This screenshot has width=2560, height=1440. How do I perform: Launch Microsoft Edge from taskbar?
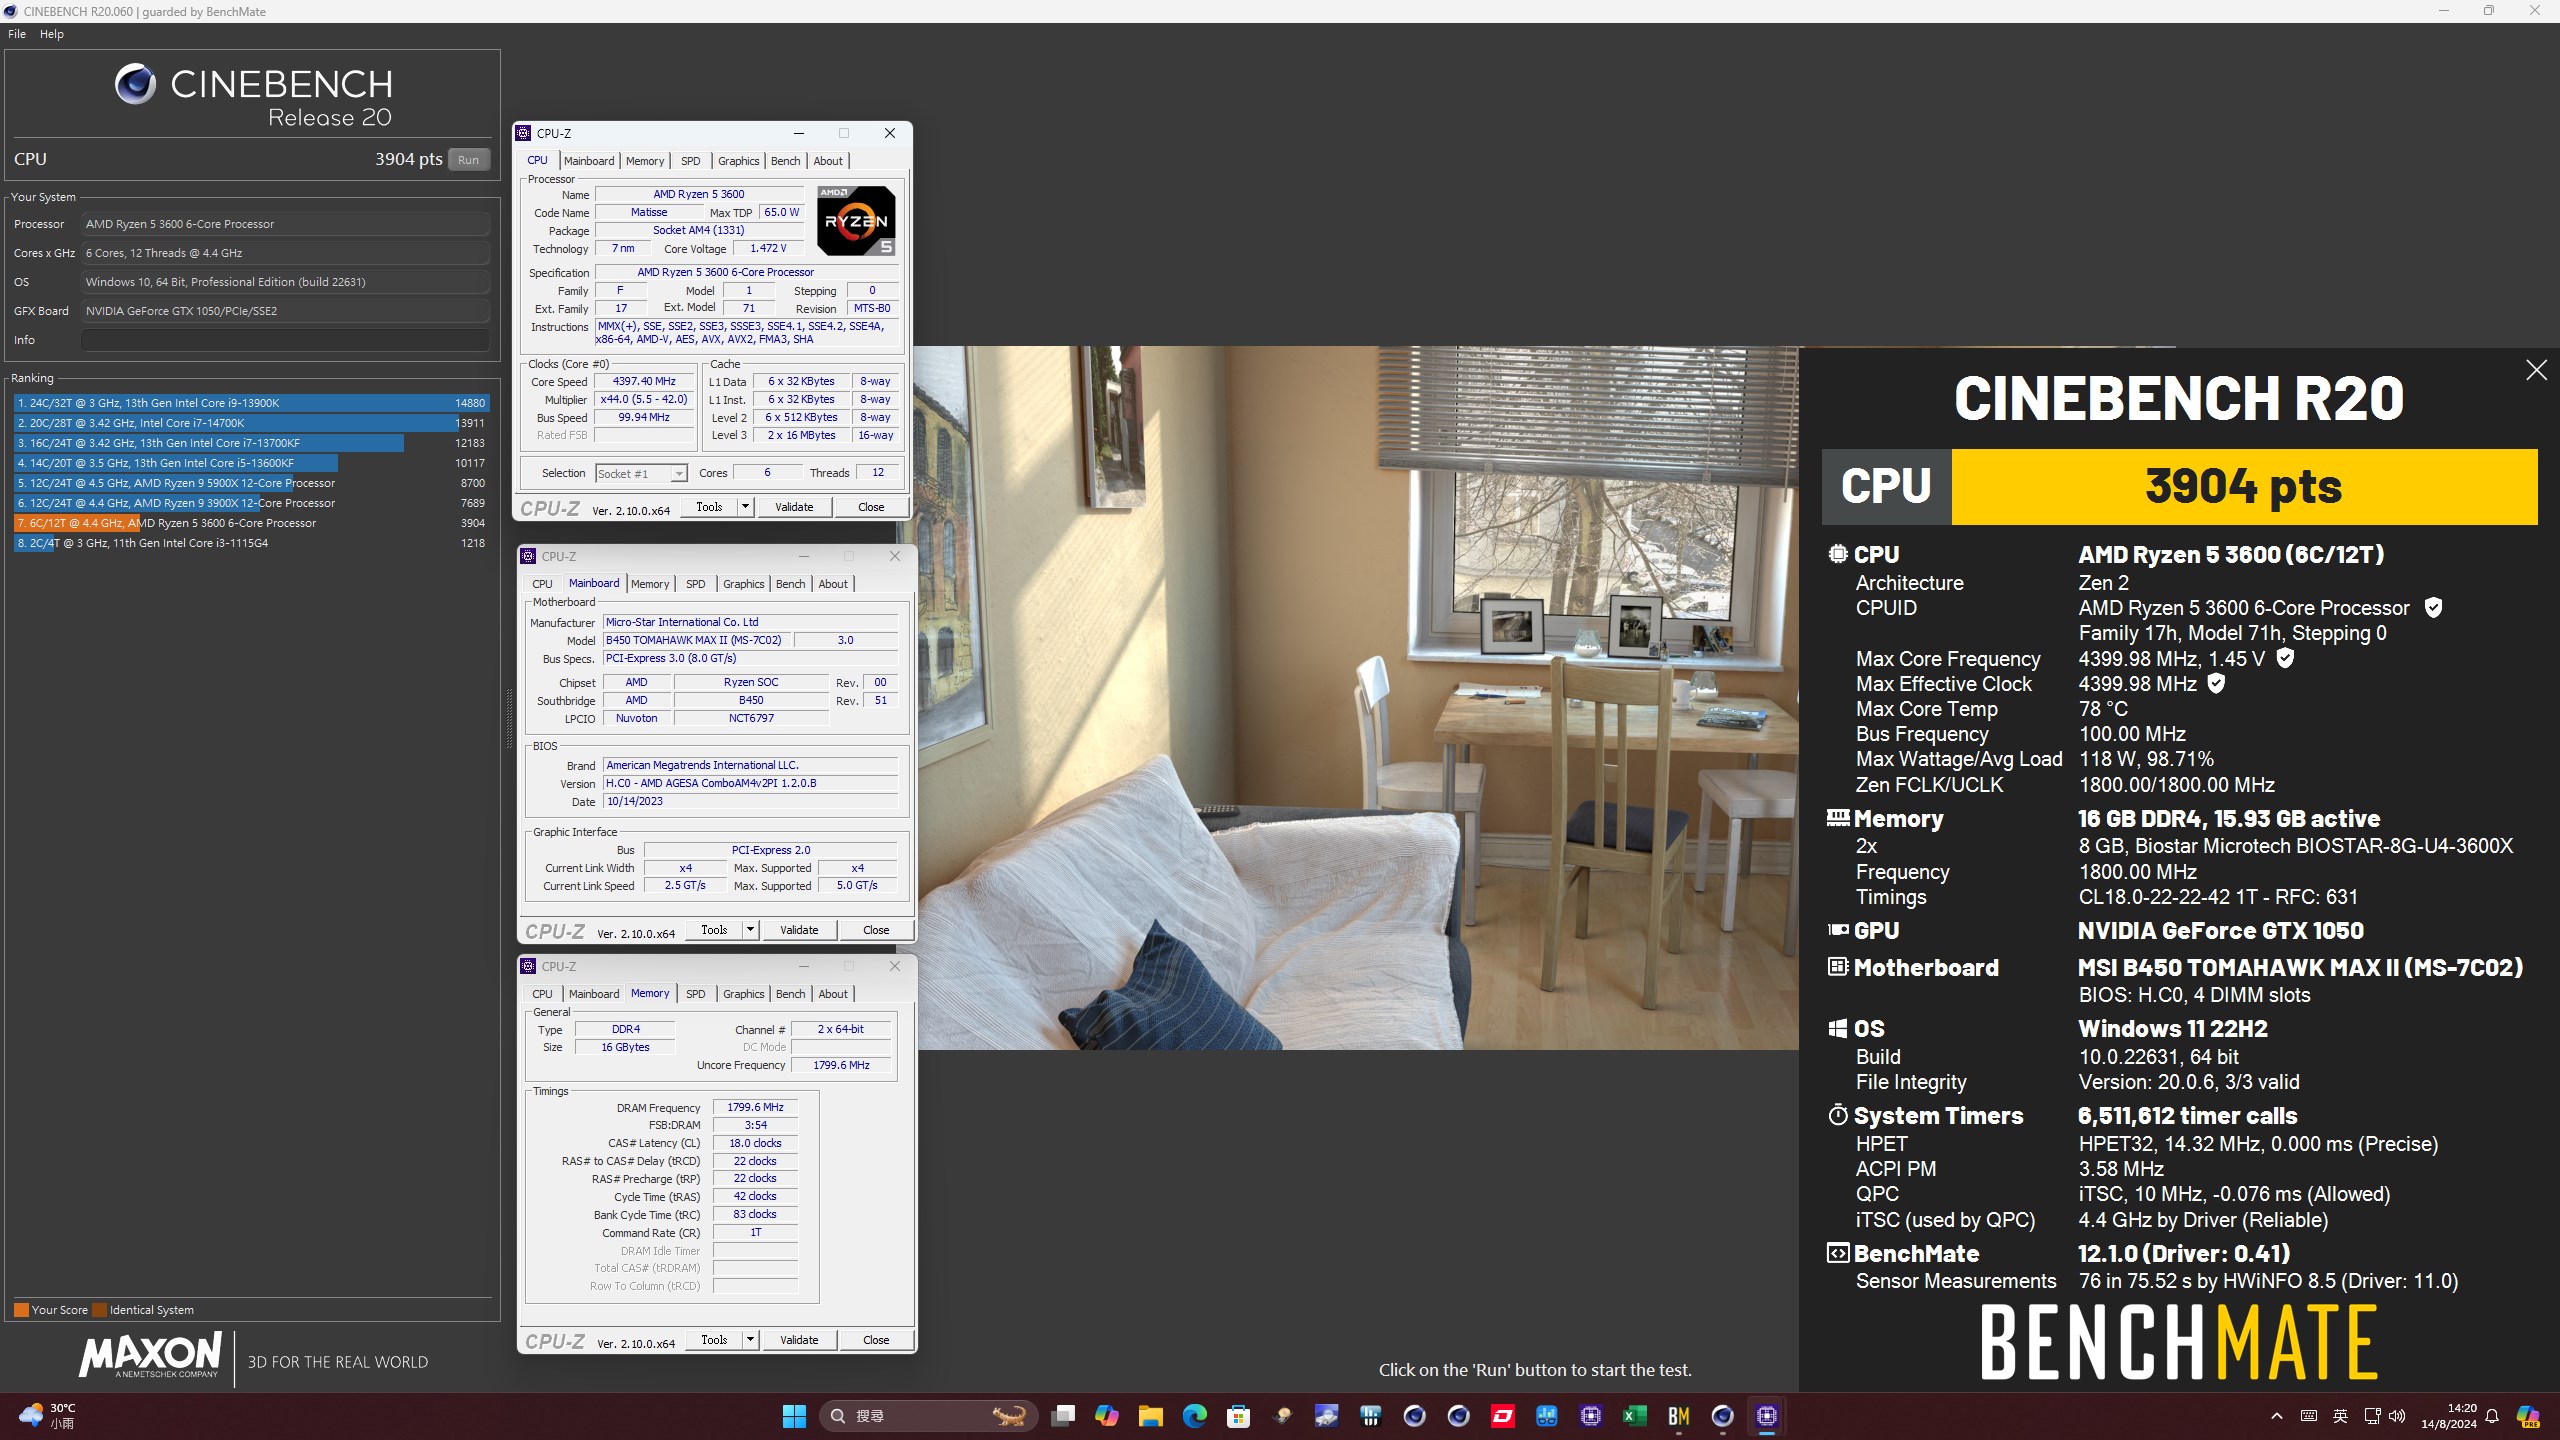tap(1195, 1416)
